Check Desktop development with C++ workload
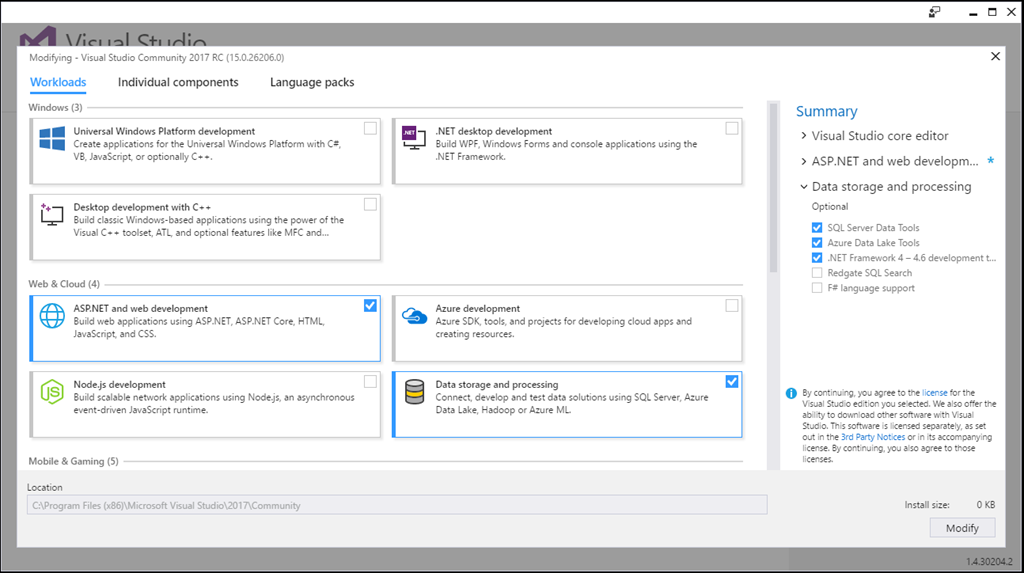The width and height of the screenshot is (1024, 573). [370, 205]
